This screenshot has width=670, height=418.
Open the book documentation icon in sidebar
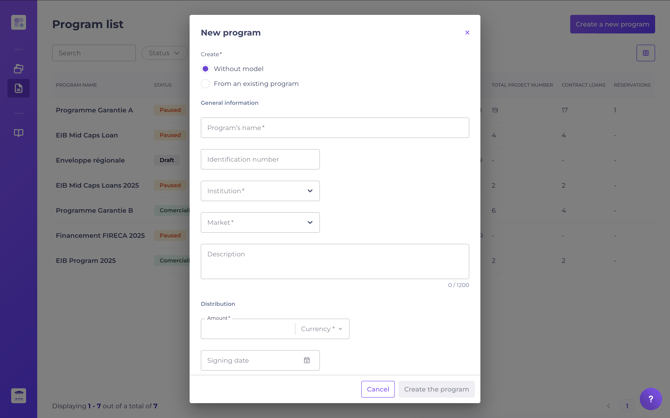tap(18, 133)
